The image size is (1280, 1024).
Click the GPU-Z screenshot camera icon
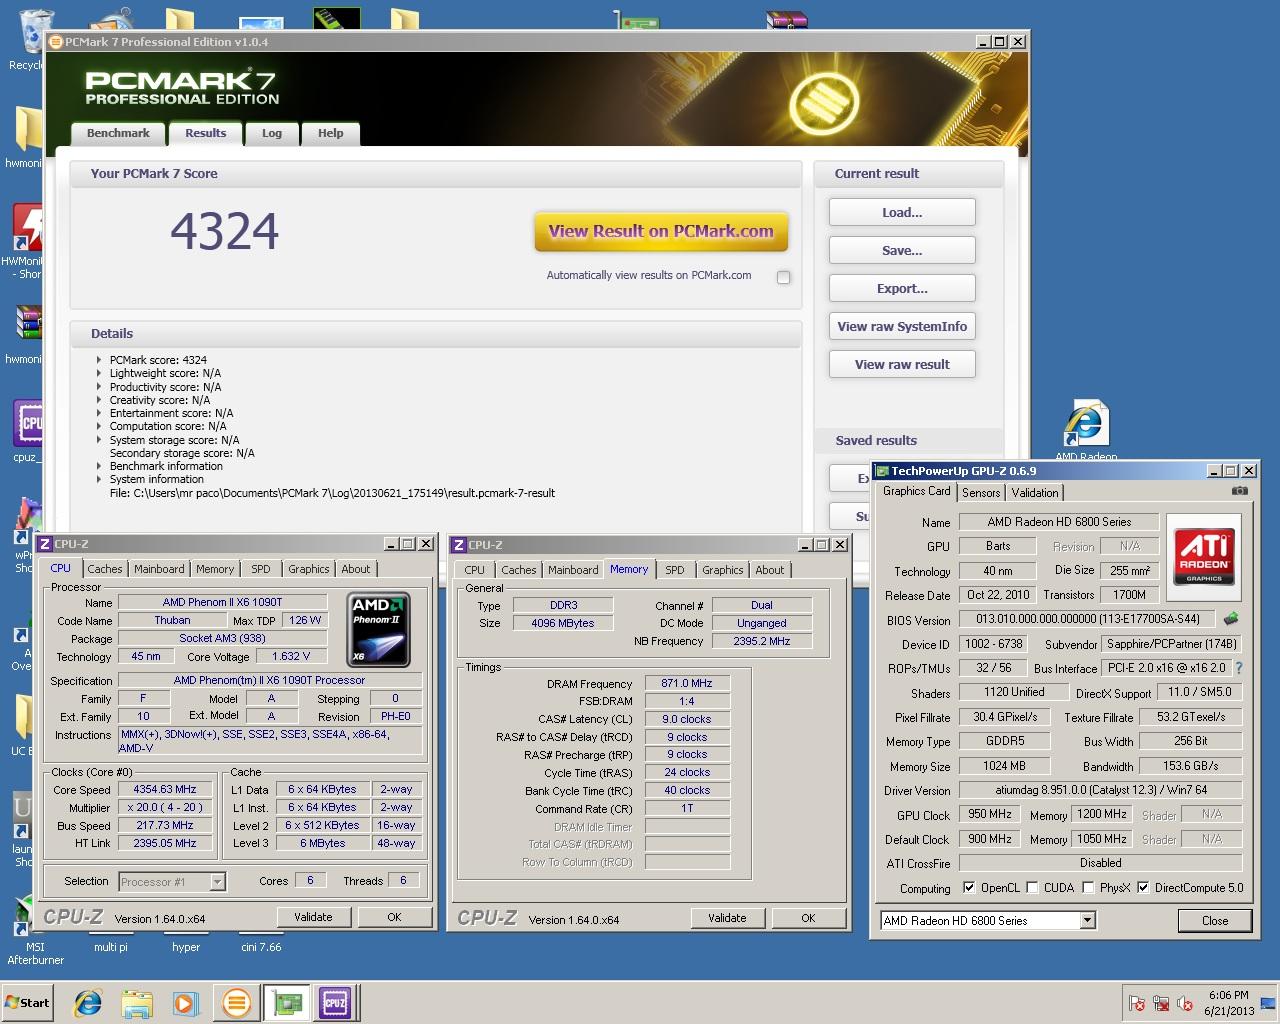pyautogui.click(x=1240, y=491)
